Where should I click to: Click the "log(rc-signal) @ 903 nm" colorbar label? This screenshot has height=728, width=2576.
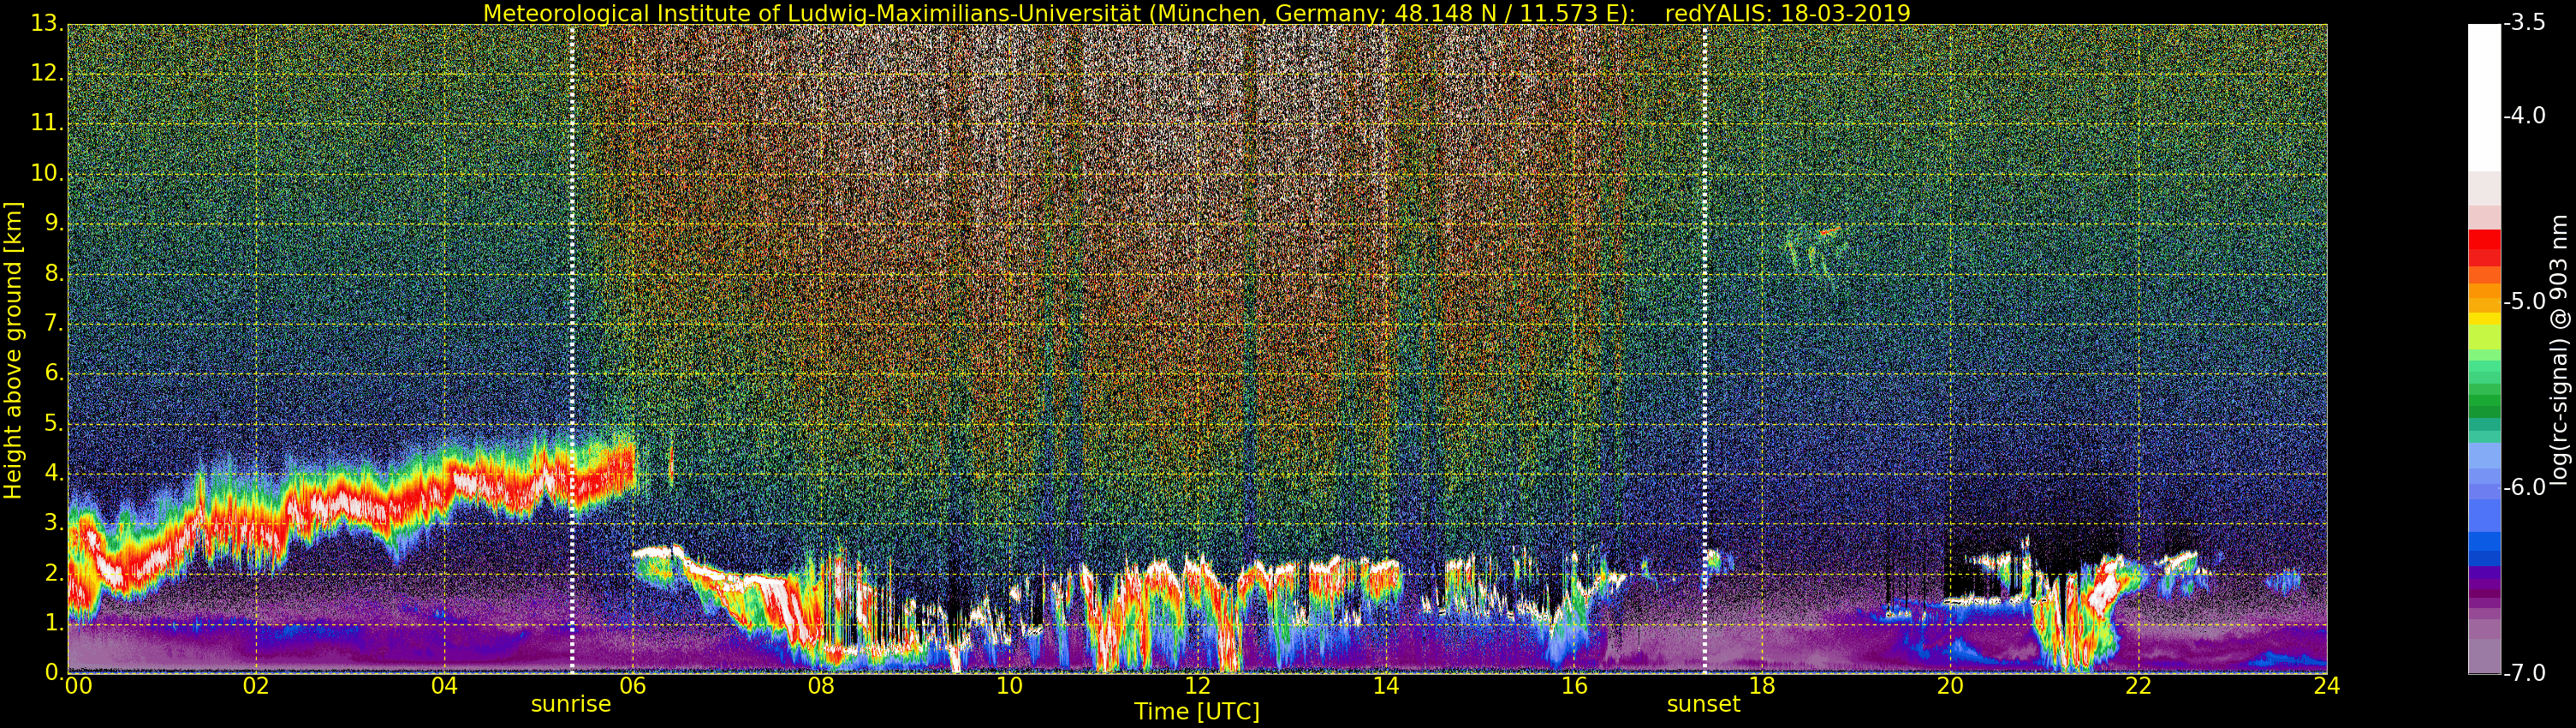[2558, 350]
